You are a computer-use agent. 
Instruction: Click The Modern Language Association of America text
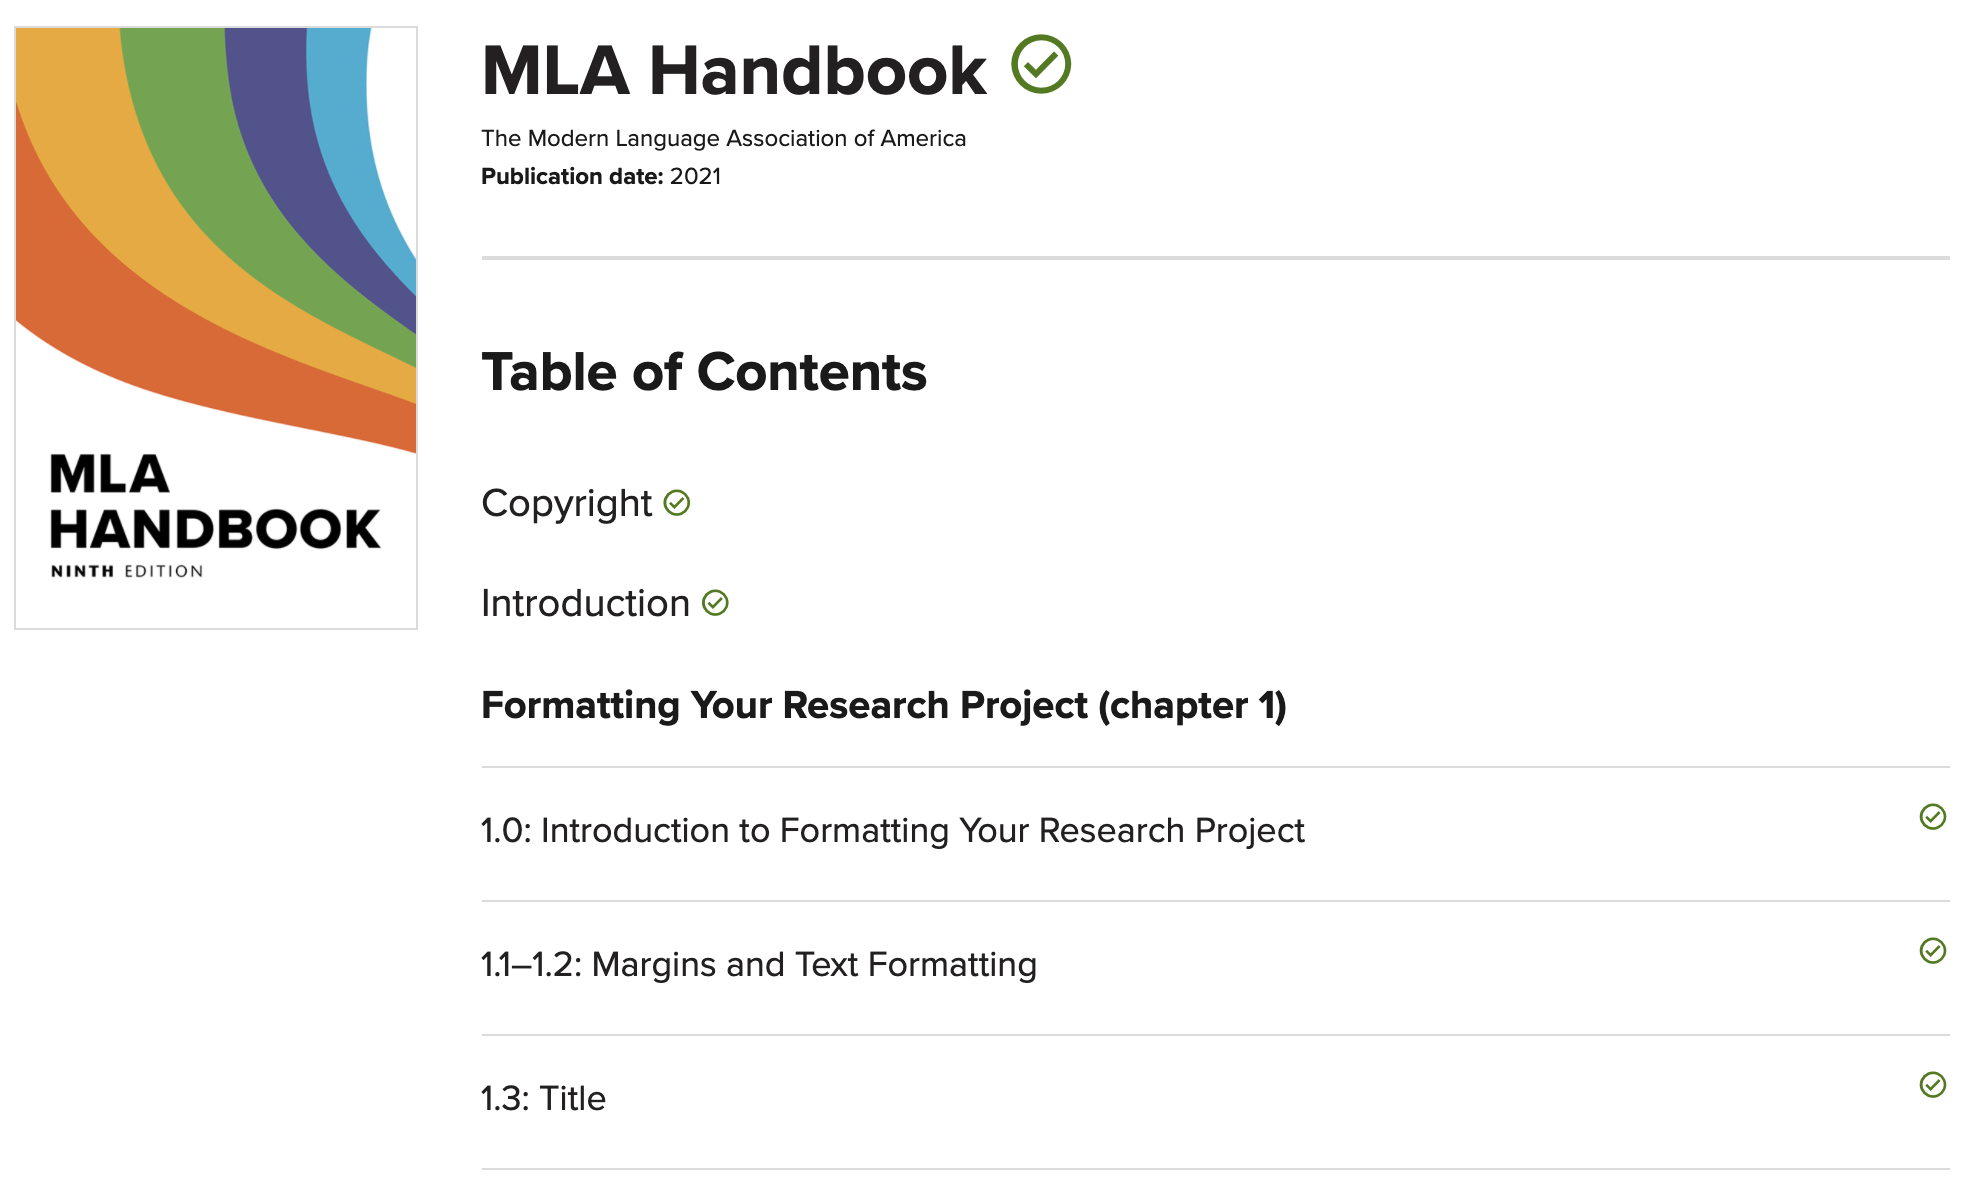tap(723, 138)
